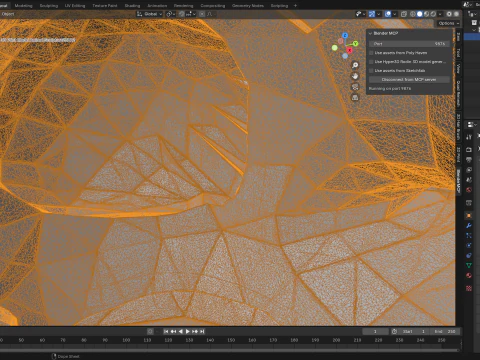Open the Modifiers wrench properties tab
Viewport: 480px width, 360px height.
pos(469,226)
